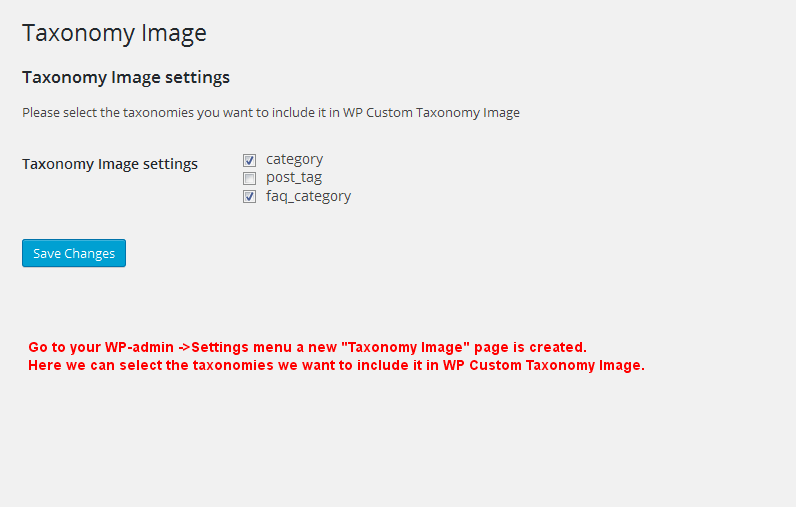The height and width of the screenshot is (507, 796).
Task: Click the Save Changes button
Action: (x=74, y=253)
